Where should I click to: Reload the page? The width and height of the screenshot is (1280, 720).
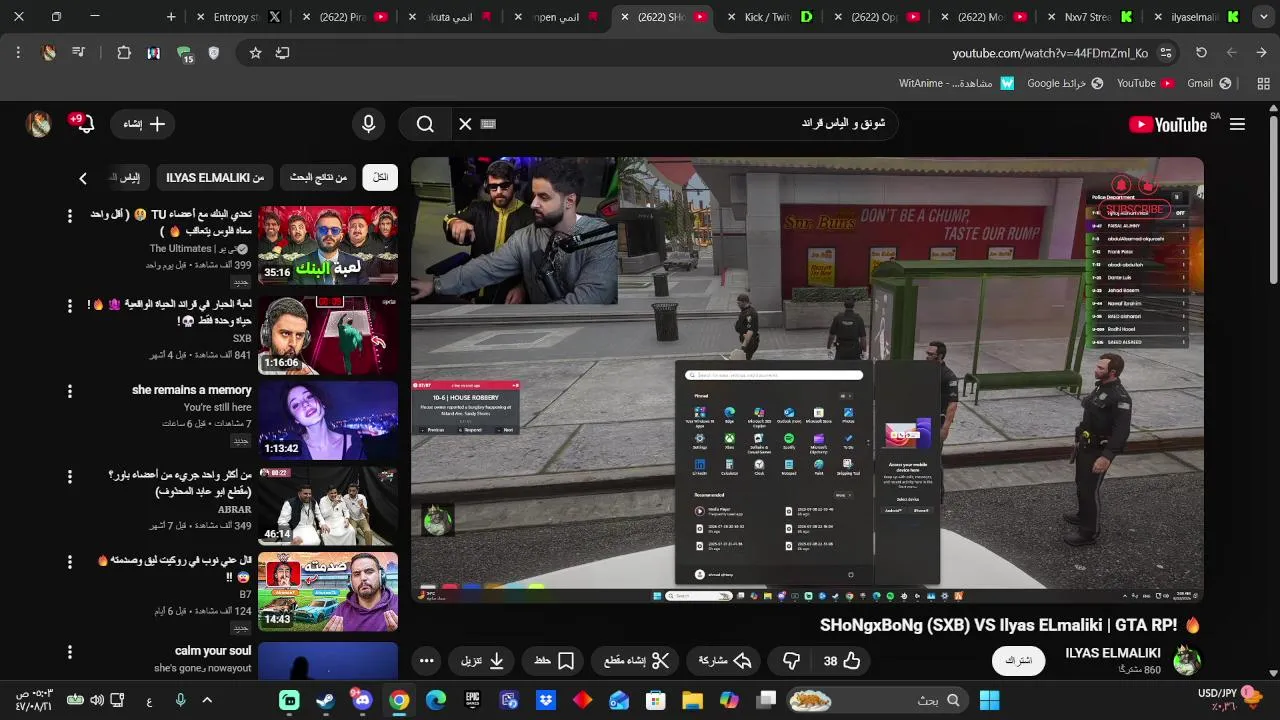click(x=1201, y=53)
